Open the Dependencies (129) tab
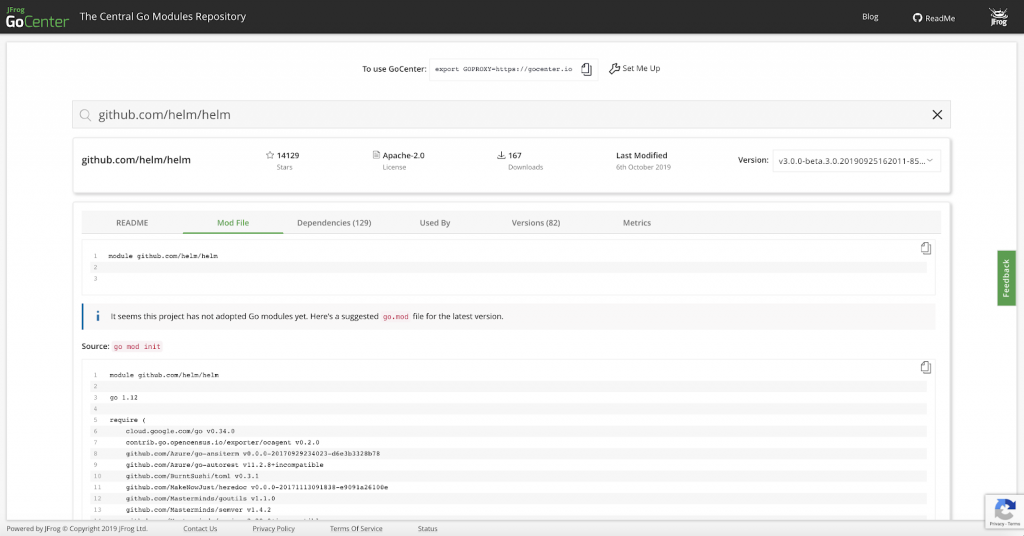 click(x=334, y=223)
